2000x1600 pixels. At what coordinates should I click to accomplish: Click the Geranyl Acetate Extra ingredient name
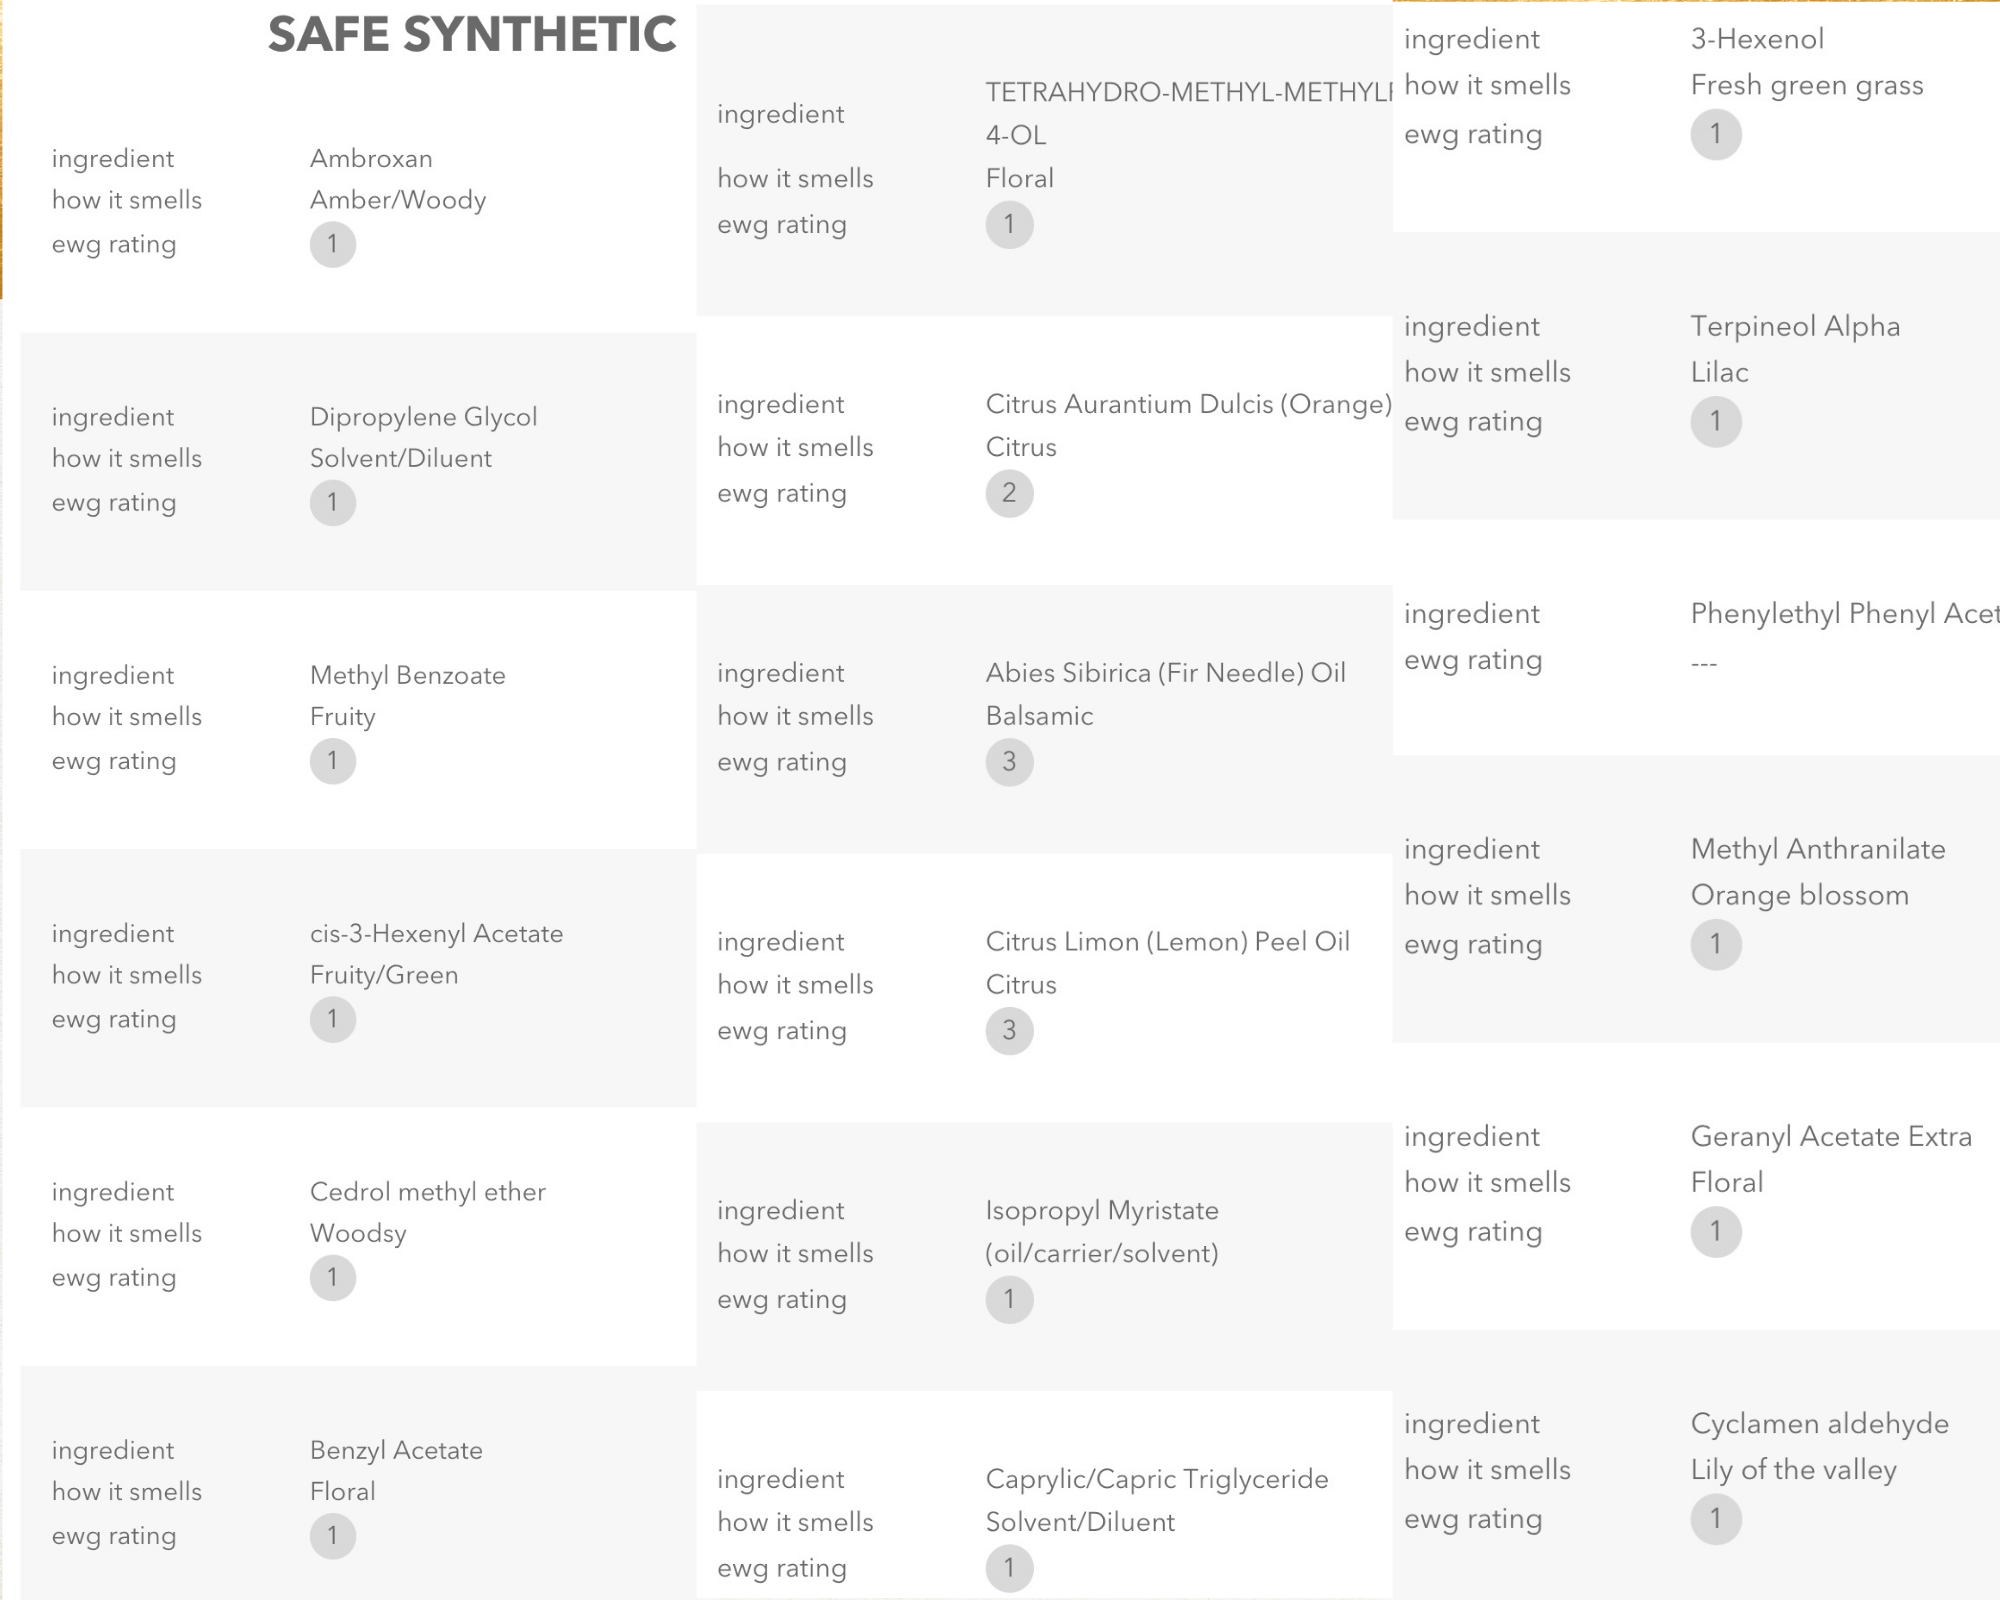pyautogui.click(x=1831, y=1136)
